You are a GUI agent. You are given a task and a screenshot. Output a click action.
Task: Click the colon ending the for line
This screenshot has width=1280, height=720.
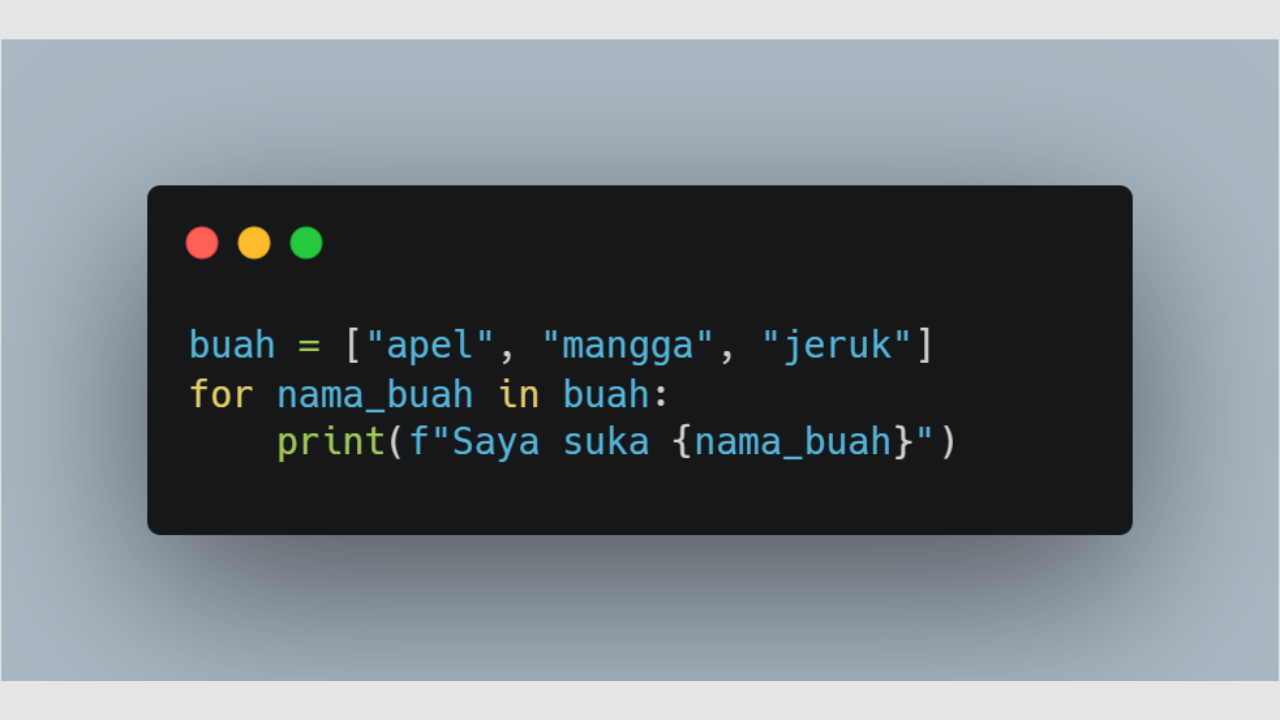coord(661,395)
